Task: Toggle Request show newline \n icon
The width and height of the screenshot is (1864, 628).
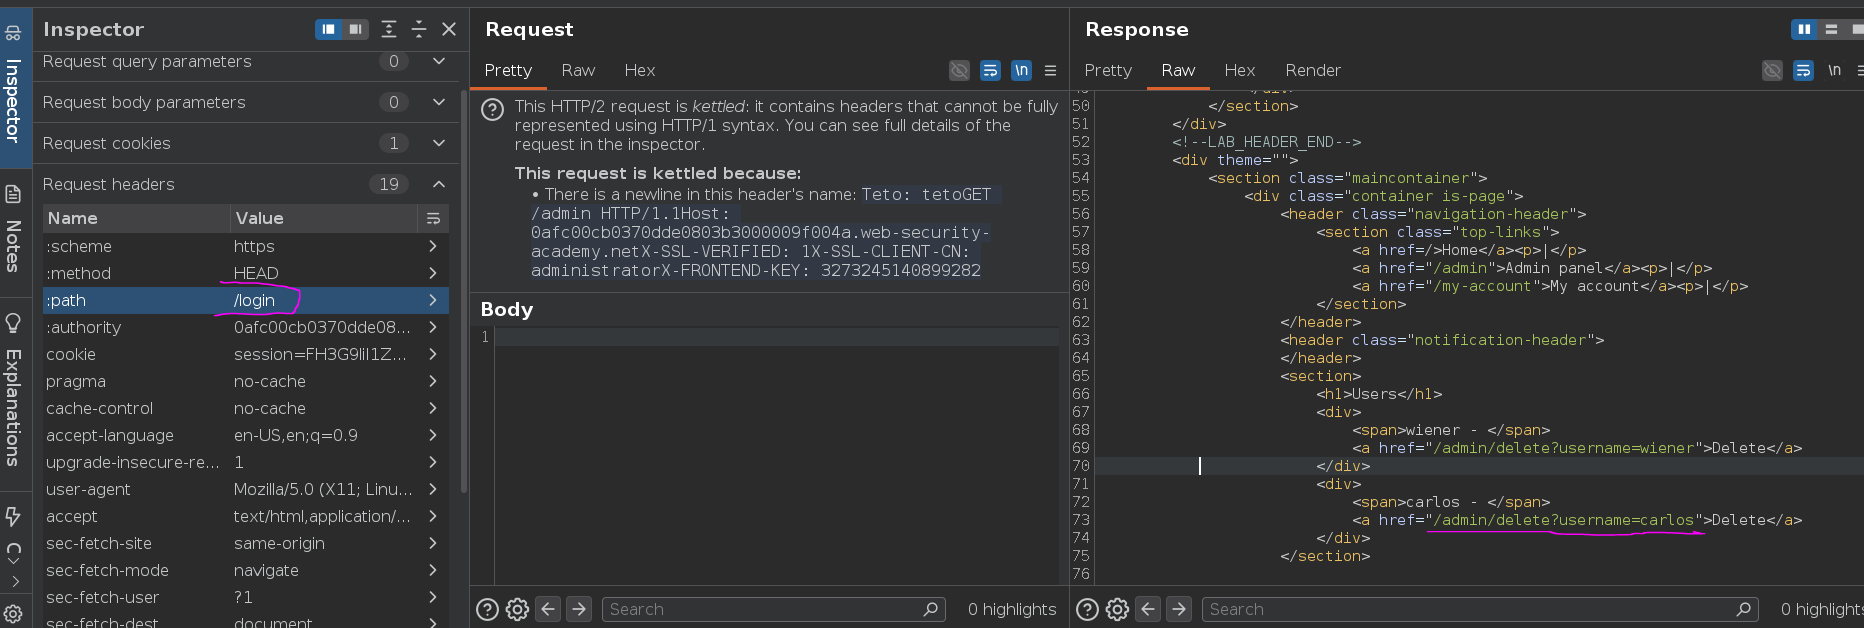Action: pos(1021,70)
